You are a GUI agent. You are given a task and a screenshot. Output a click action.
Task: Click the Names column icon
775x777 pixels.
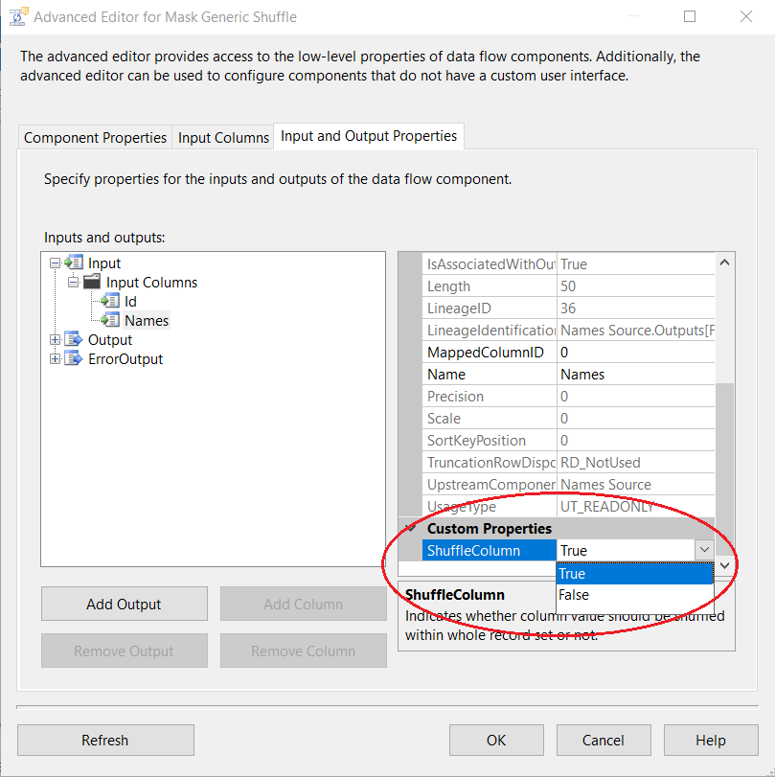pyautogui.click(x=110, y=320)
